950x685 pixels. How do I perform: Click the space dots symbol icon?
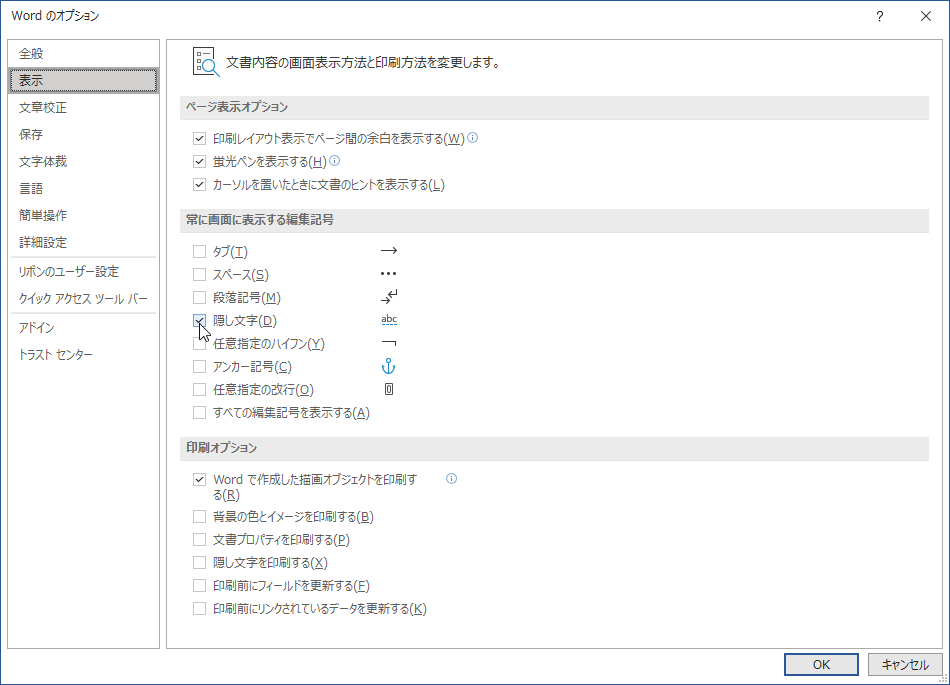(388, 274)
